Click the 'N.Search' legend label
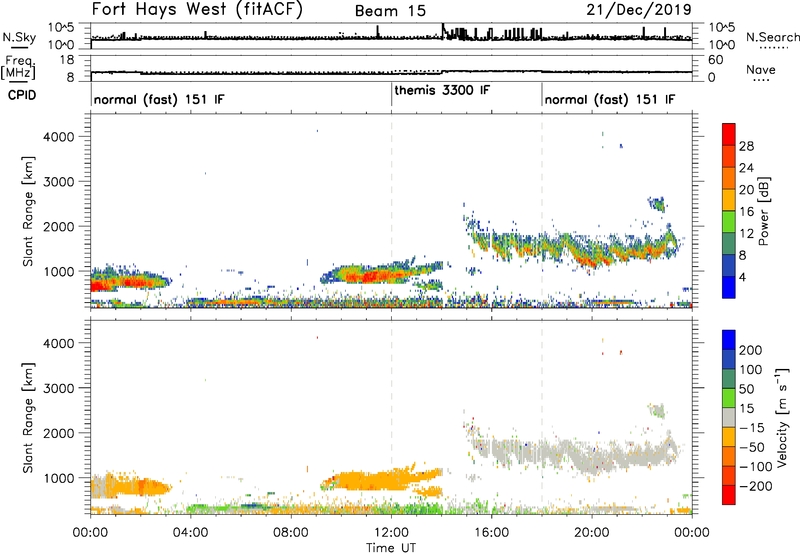The image size is (800, 554). coord(772,37)
